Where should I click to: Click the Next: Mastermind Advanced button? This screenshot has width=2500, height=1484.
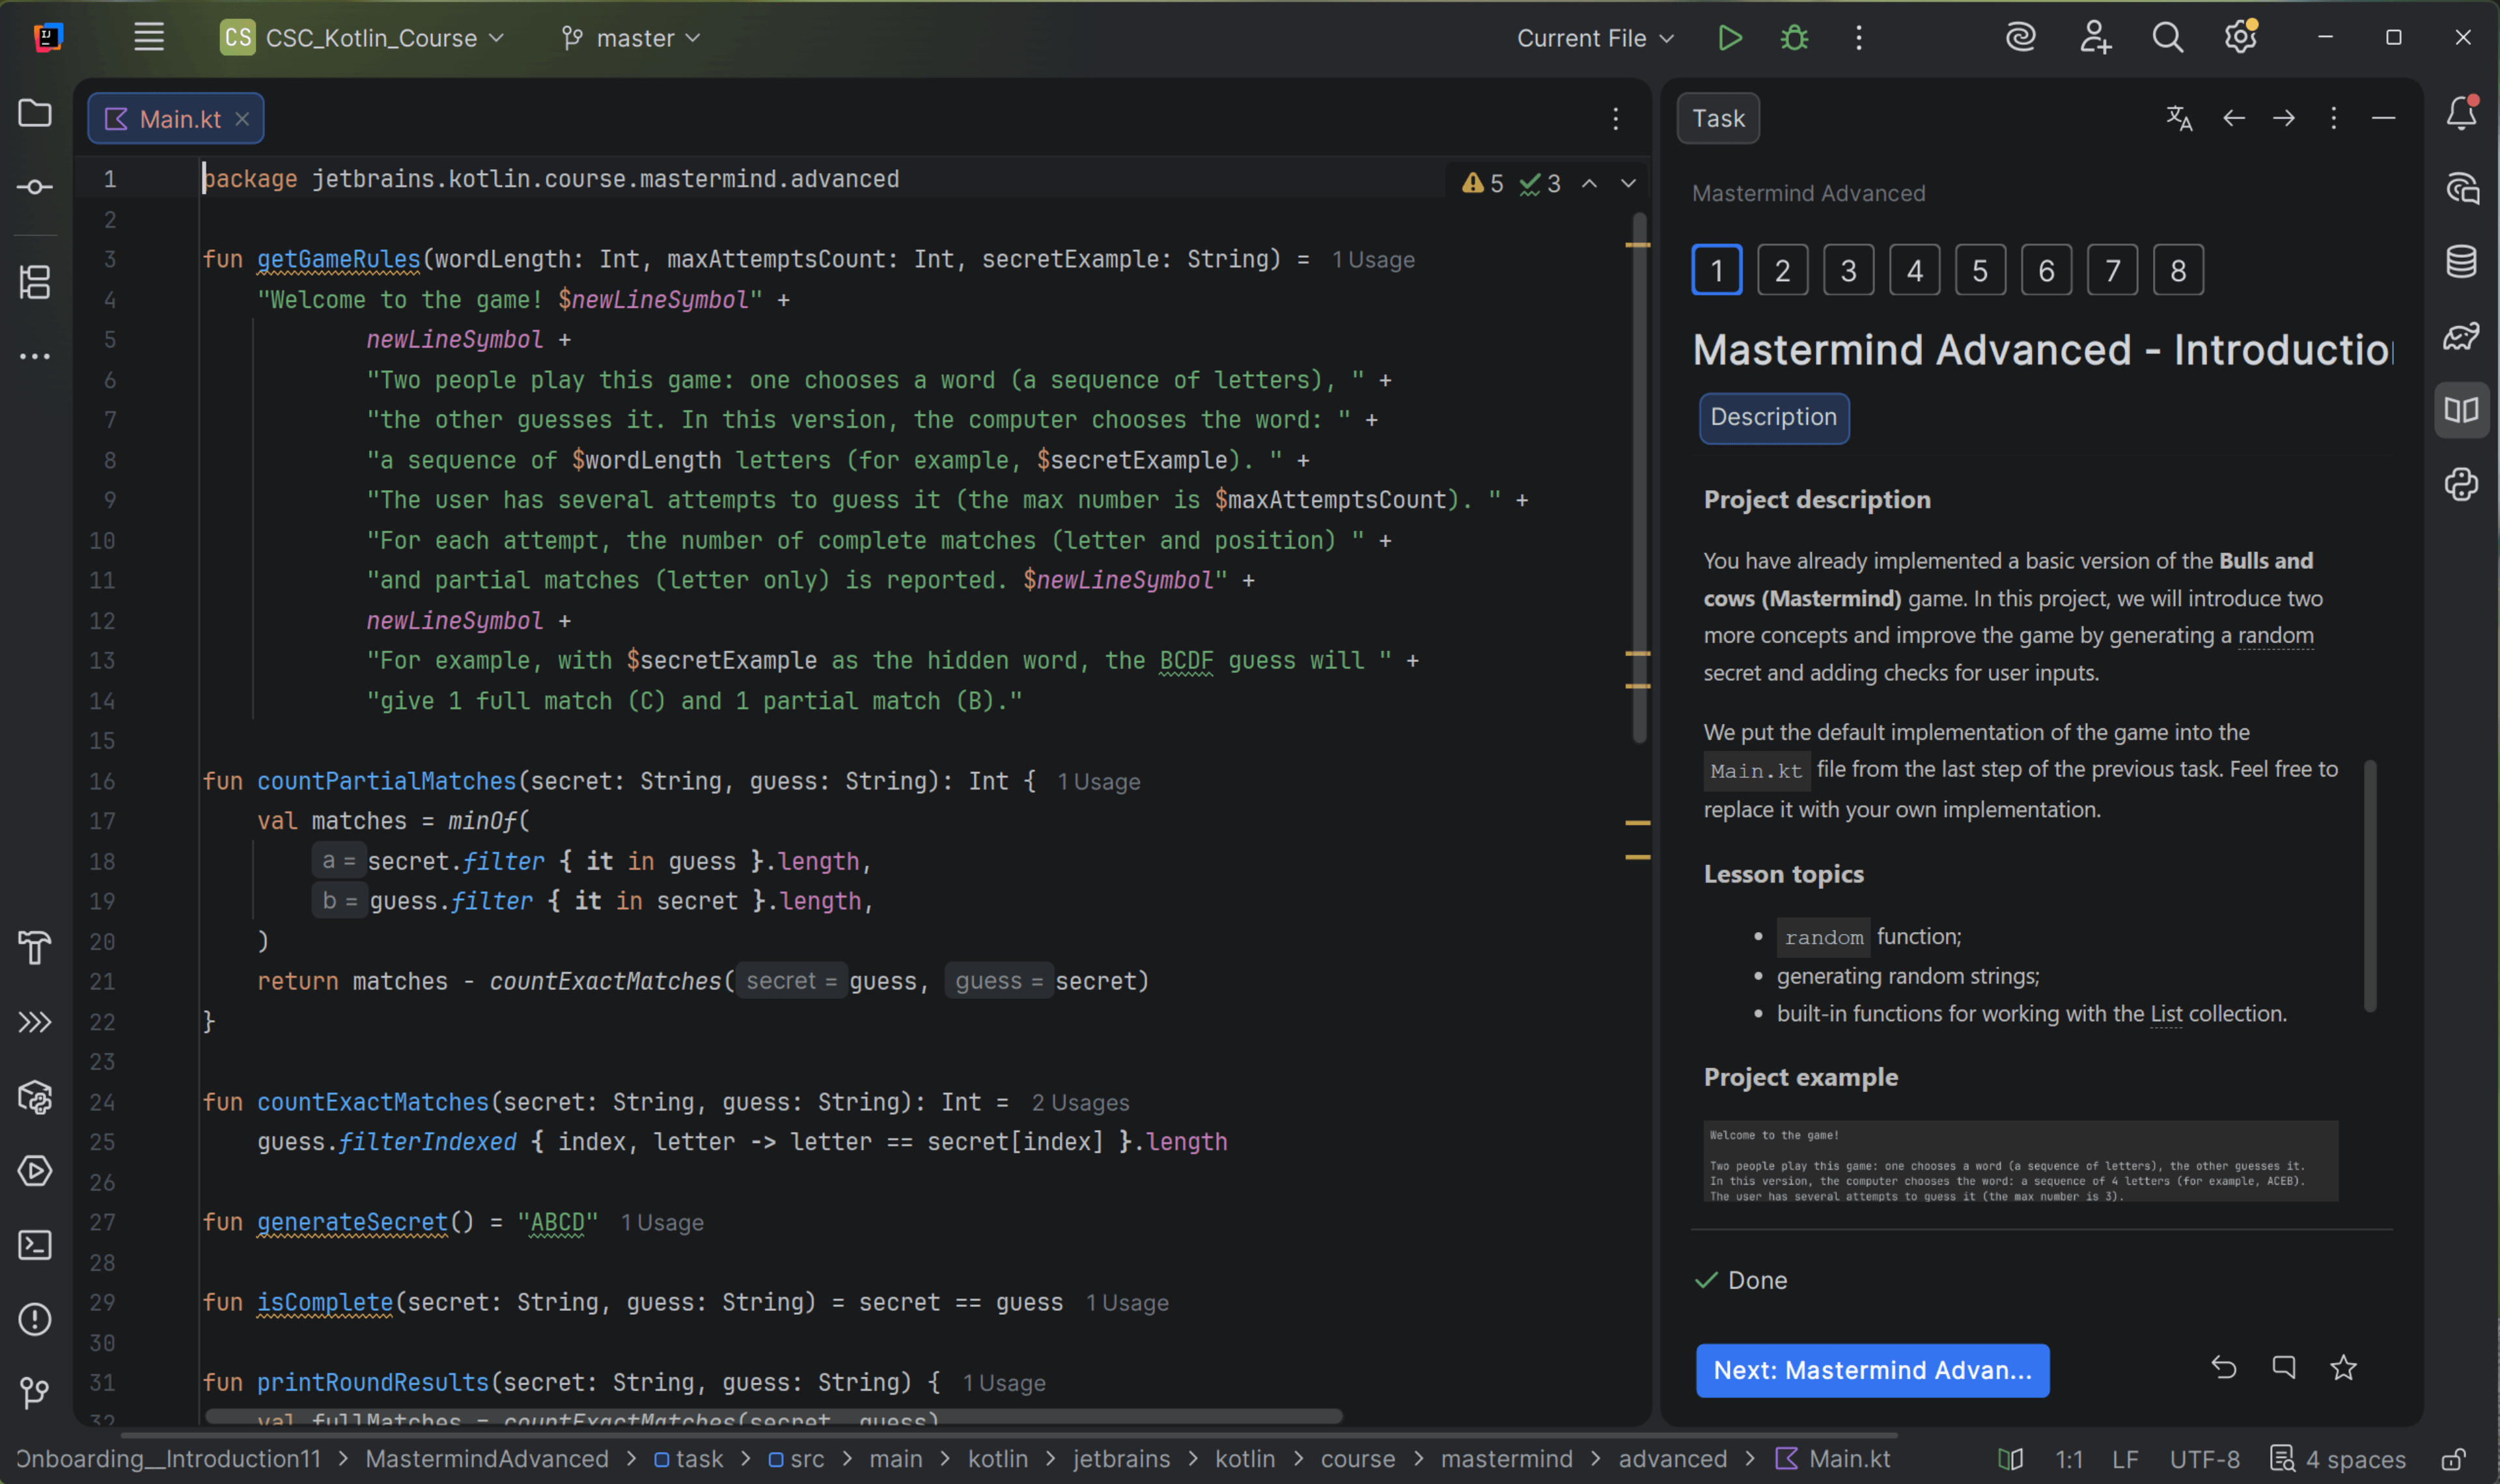point(1872,1370)
